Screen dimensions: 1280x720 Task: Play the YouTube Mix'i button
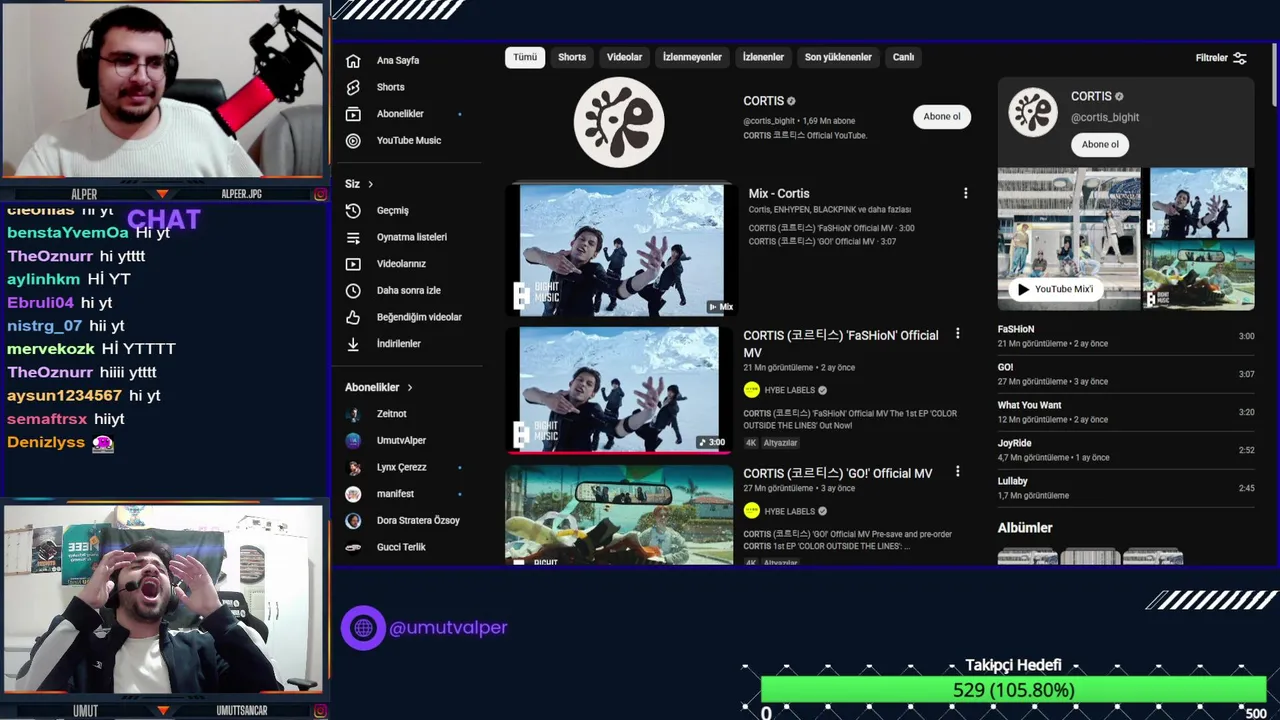pos(1054,289)
